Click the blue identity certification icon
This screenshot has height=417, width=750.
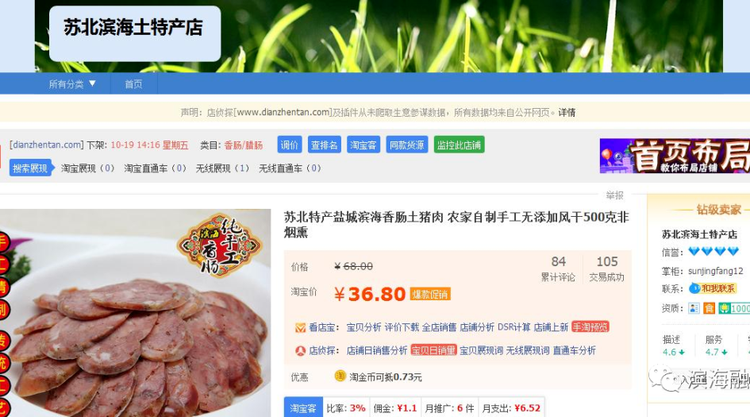[694, 308]
